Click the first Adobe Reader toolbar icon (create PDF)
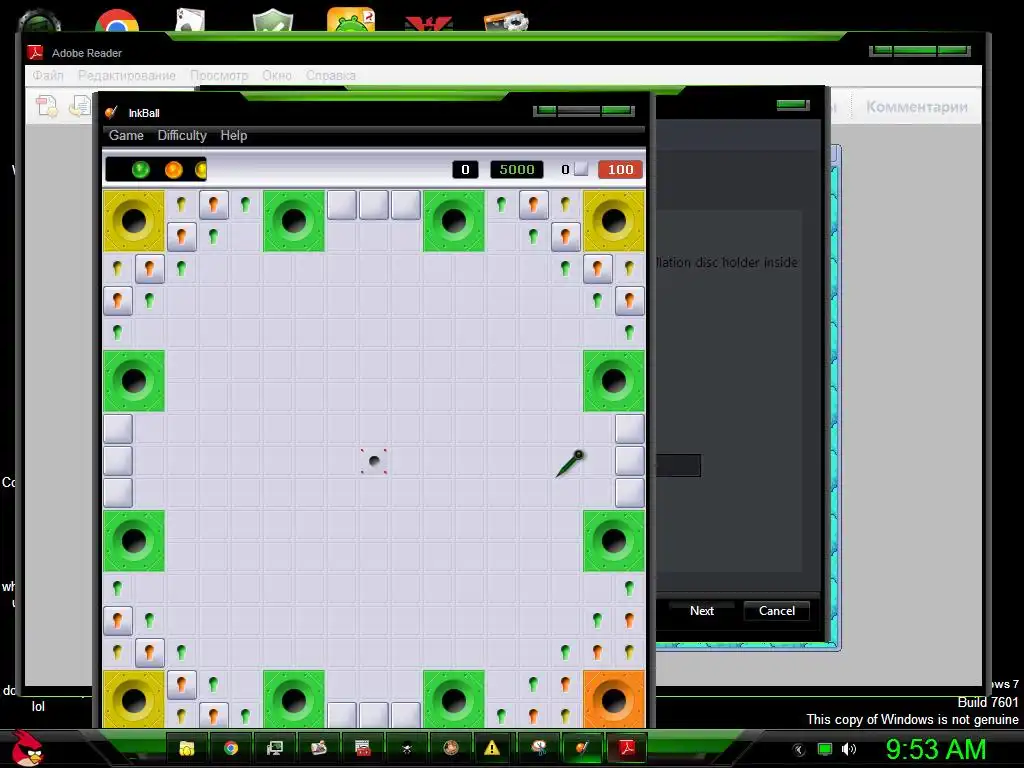The image size is (1024, 768). click(47, 105)
